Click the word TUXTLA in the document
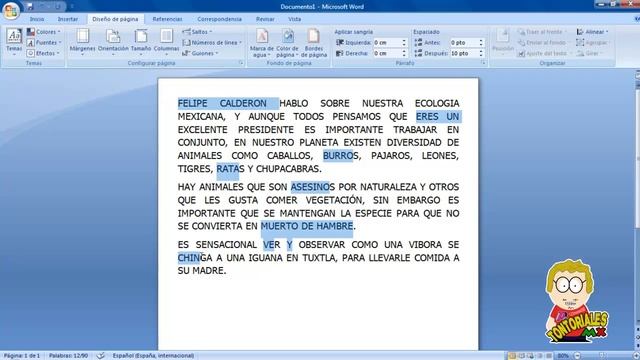 coord(319,258)
